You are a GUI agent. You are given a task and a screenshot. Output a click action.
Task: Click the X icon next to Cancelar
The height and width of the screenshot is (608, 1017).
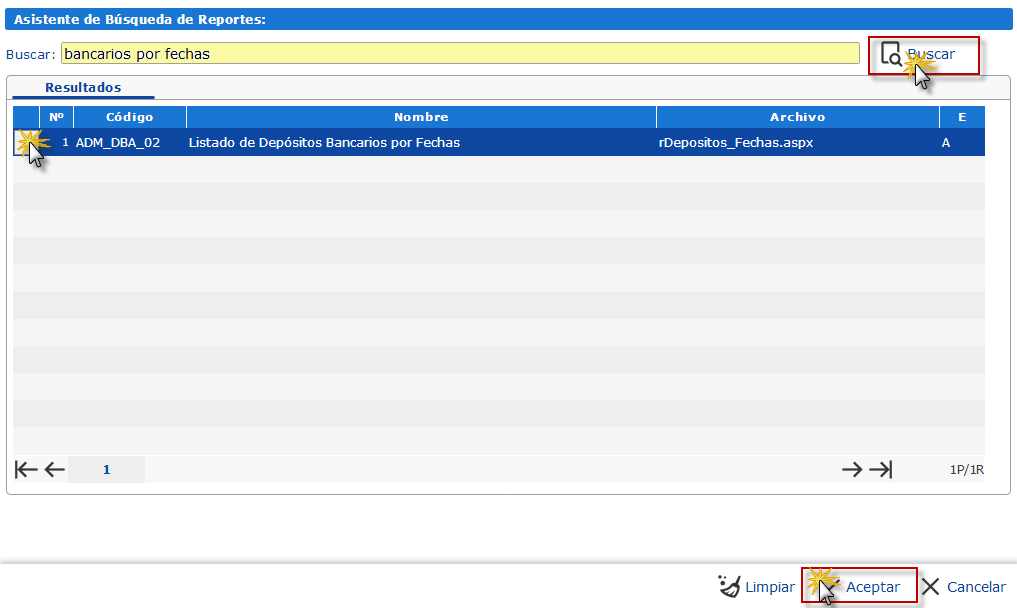930,586
